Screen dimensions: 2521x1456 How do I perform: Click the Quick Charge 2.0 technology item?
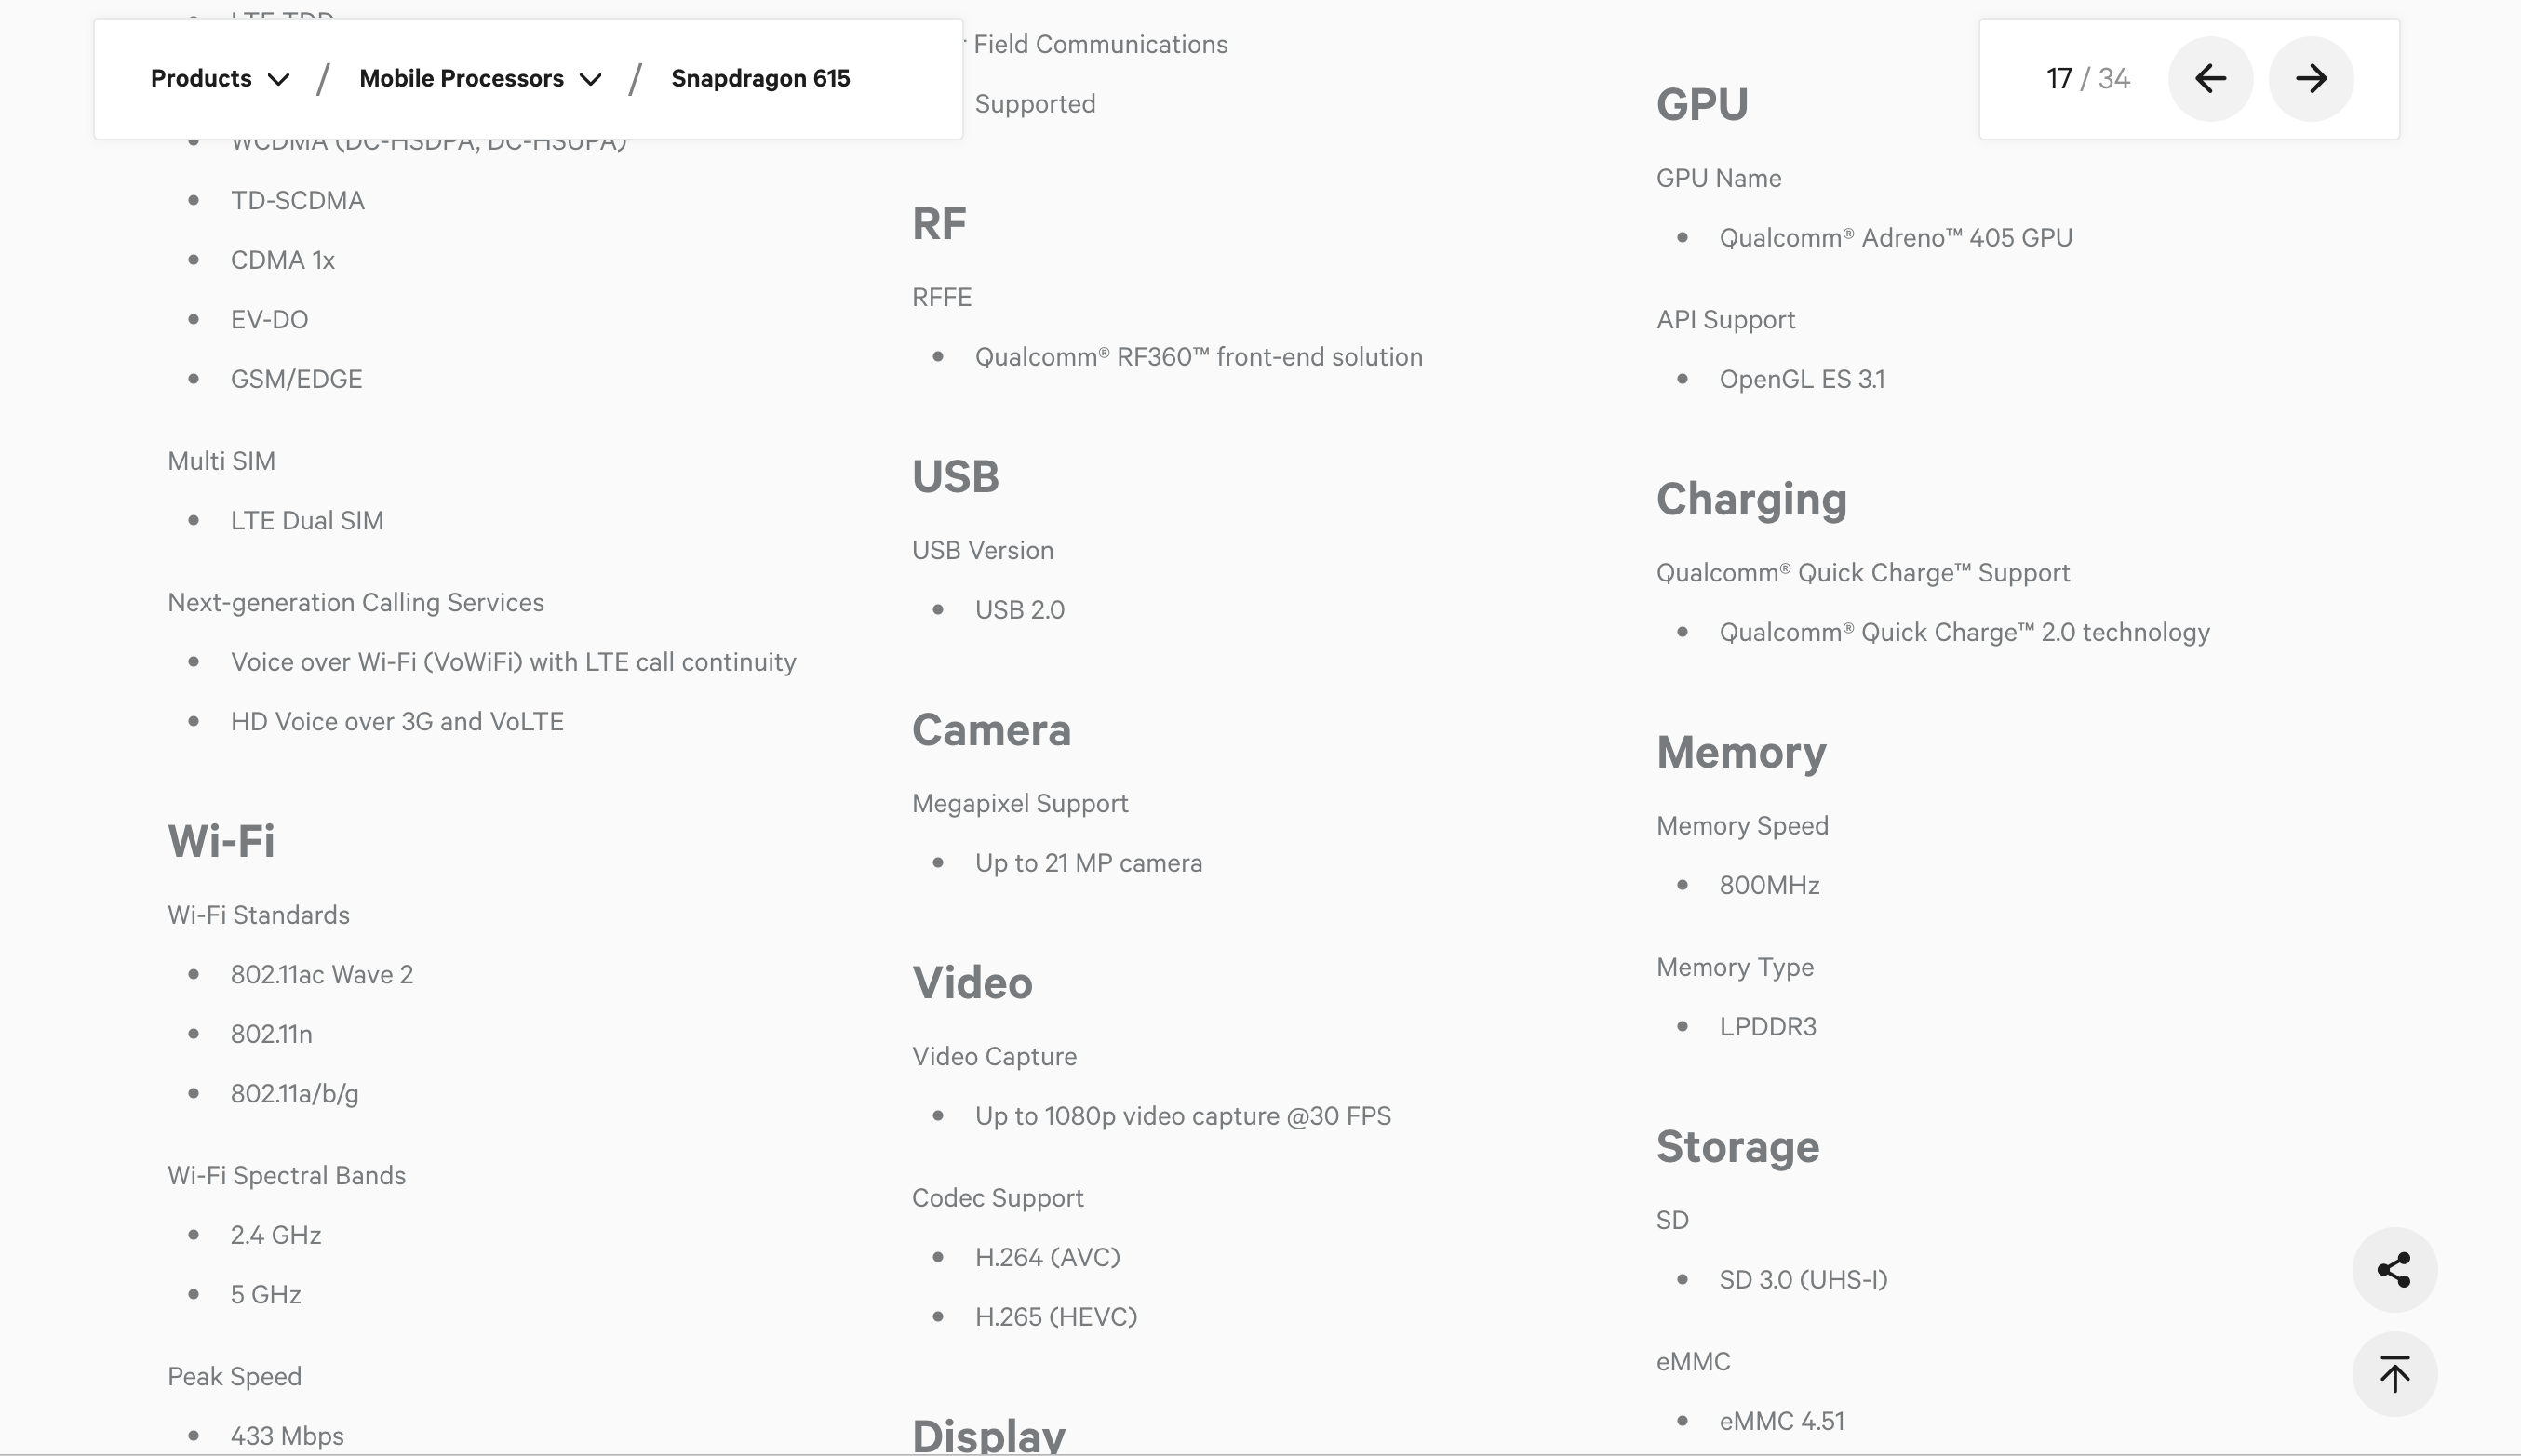[x=1964, y=633]
